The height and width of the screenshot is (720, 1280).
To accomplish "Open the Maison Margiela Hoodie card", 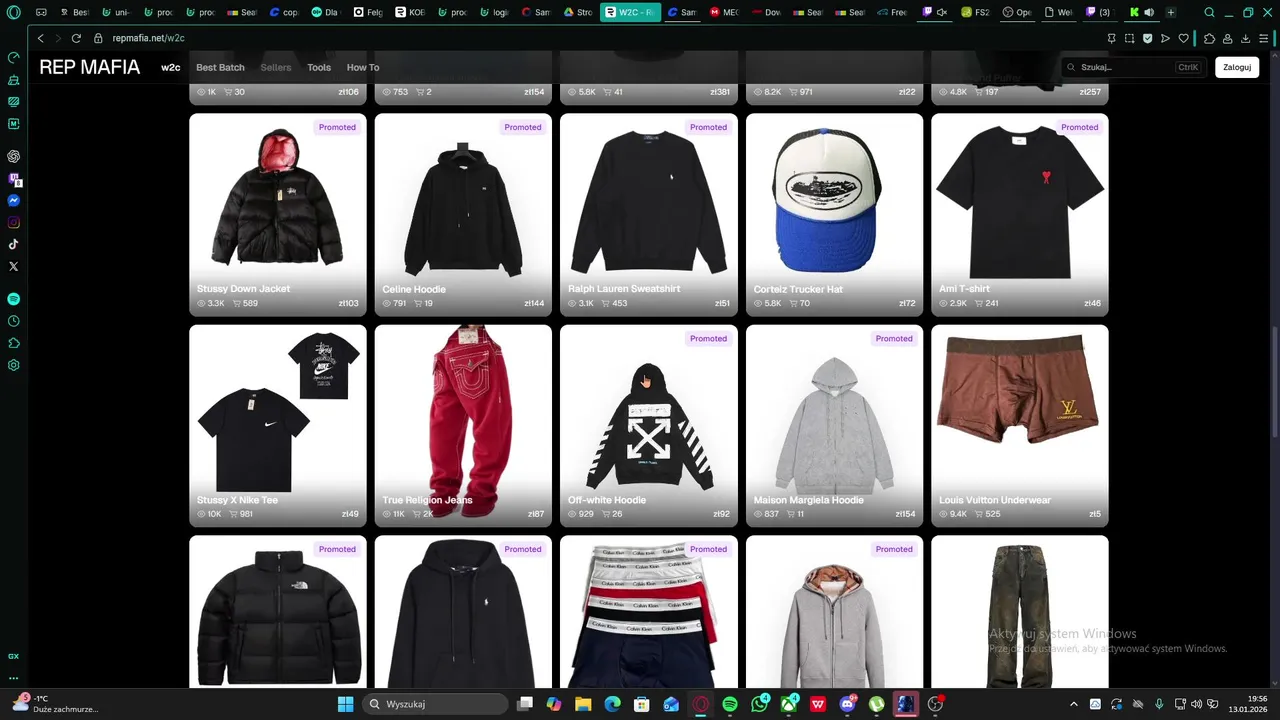I will 834,426.
